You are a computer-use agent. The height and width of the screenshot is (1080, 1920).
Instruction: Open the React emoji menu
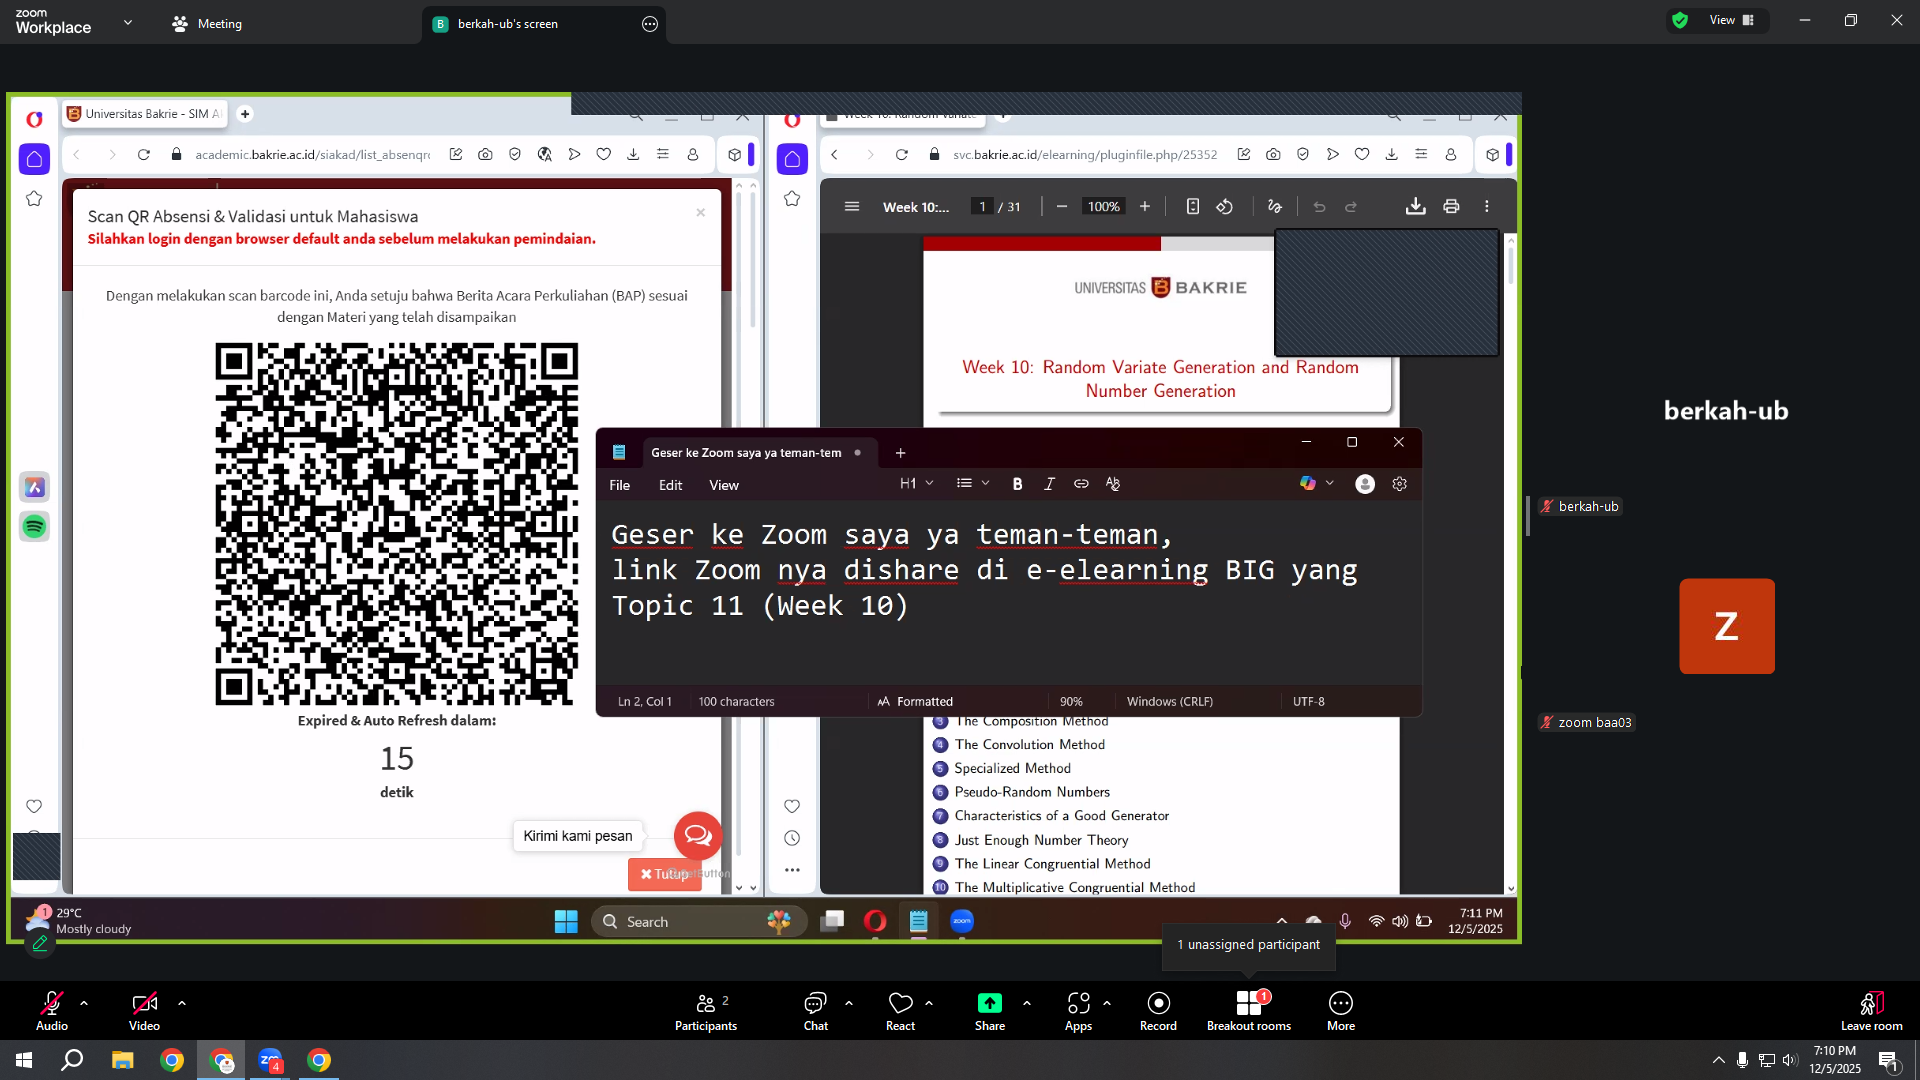900,1010
